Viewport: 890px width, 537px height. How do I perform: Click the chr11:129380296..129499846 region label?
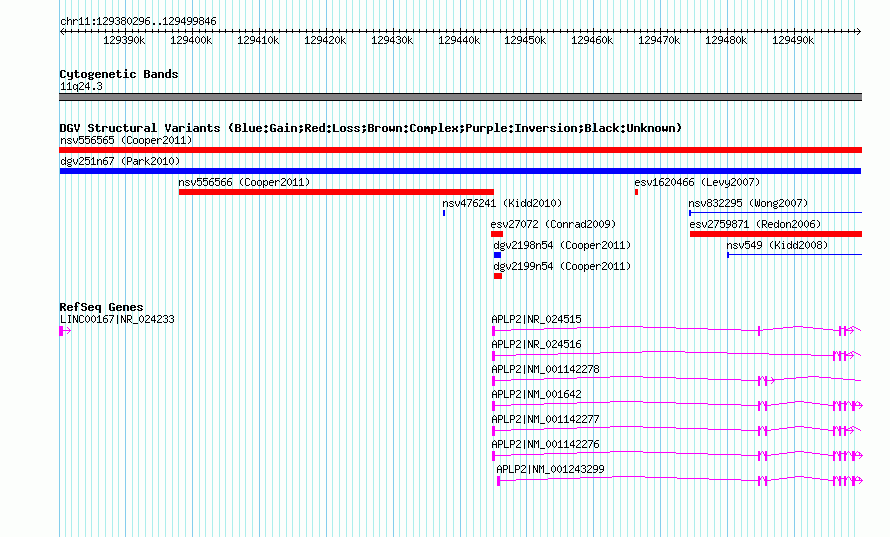(x=138, y=21)
